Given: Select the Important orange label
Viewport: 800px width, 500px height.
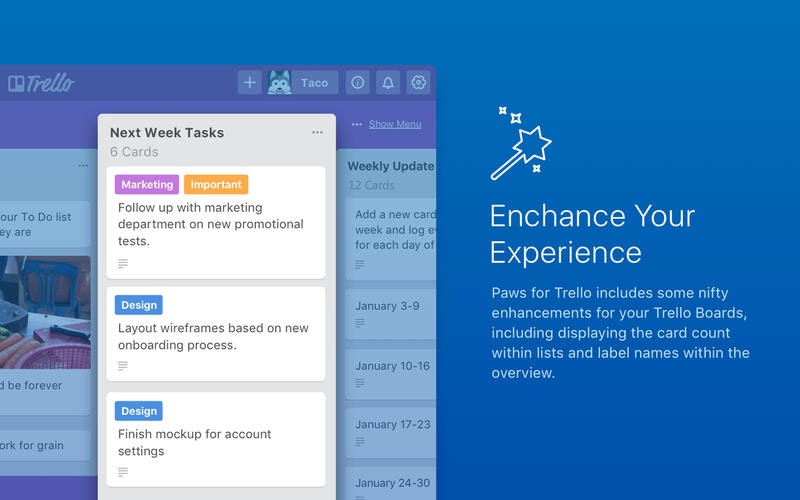Looking at the screenshot, I should [x=216, y=184].
